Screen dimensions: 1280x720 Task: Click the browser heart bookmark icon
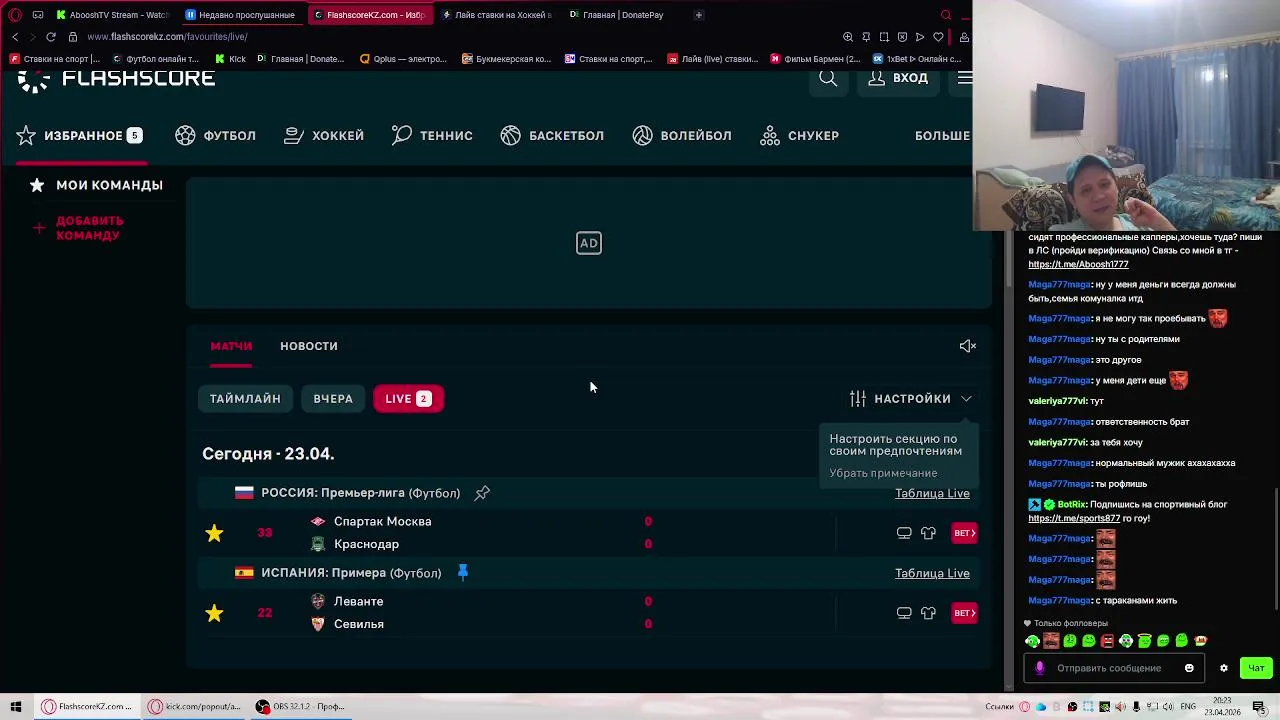tap(938, 37)
